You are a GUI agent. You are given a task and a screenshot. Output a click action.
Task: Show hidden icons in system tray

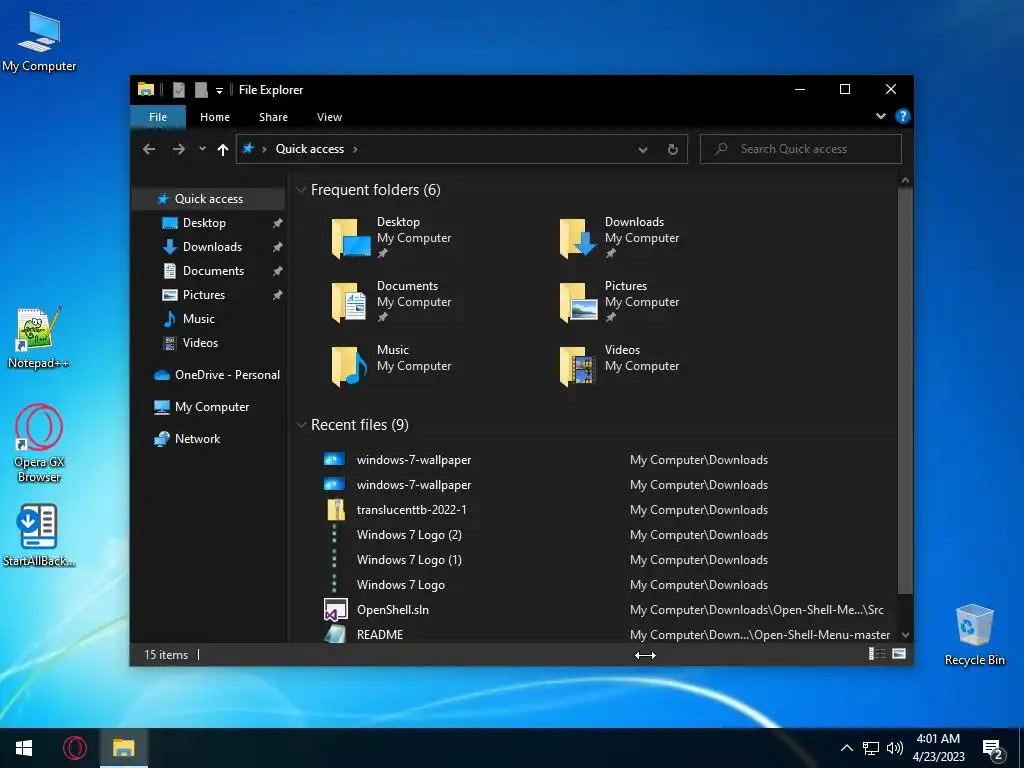(846, 748)
